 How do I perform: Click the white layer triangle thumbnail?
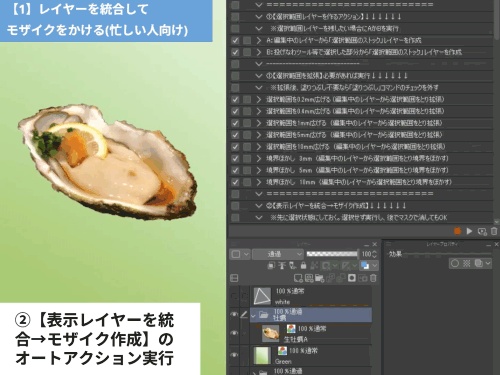coord(262,296)
